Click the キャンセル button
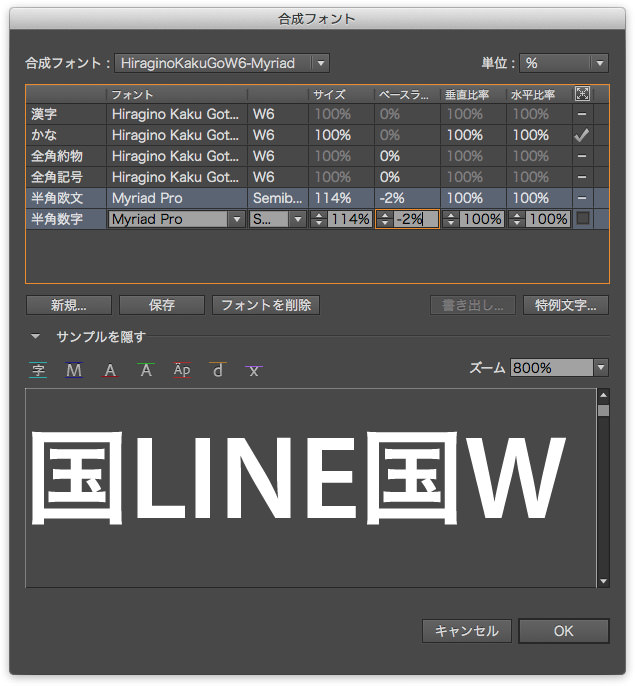635x686 pixels. pos(467,631)
